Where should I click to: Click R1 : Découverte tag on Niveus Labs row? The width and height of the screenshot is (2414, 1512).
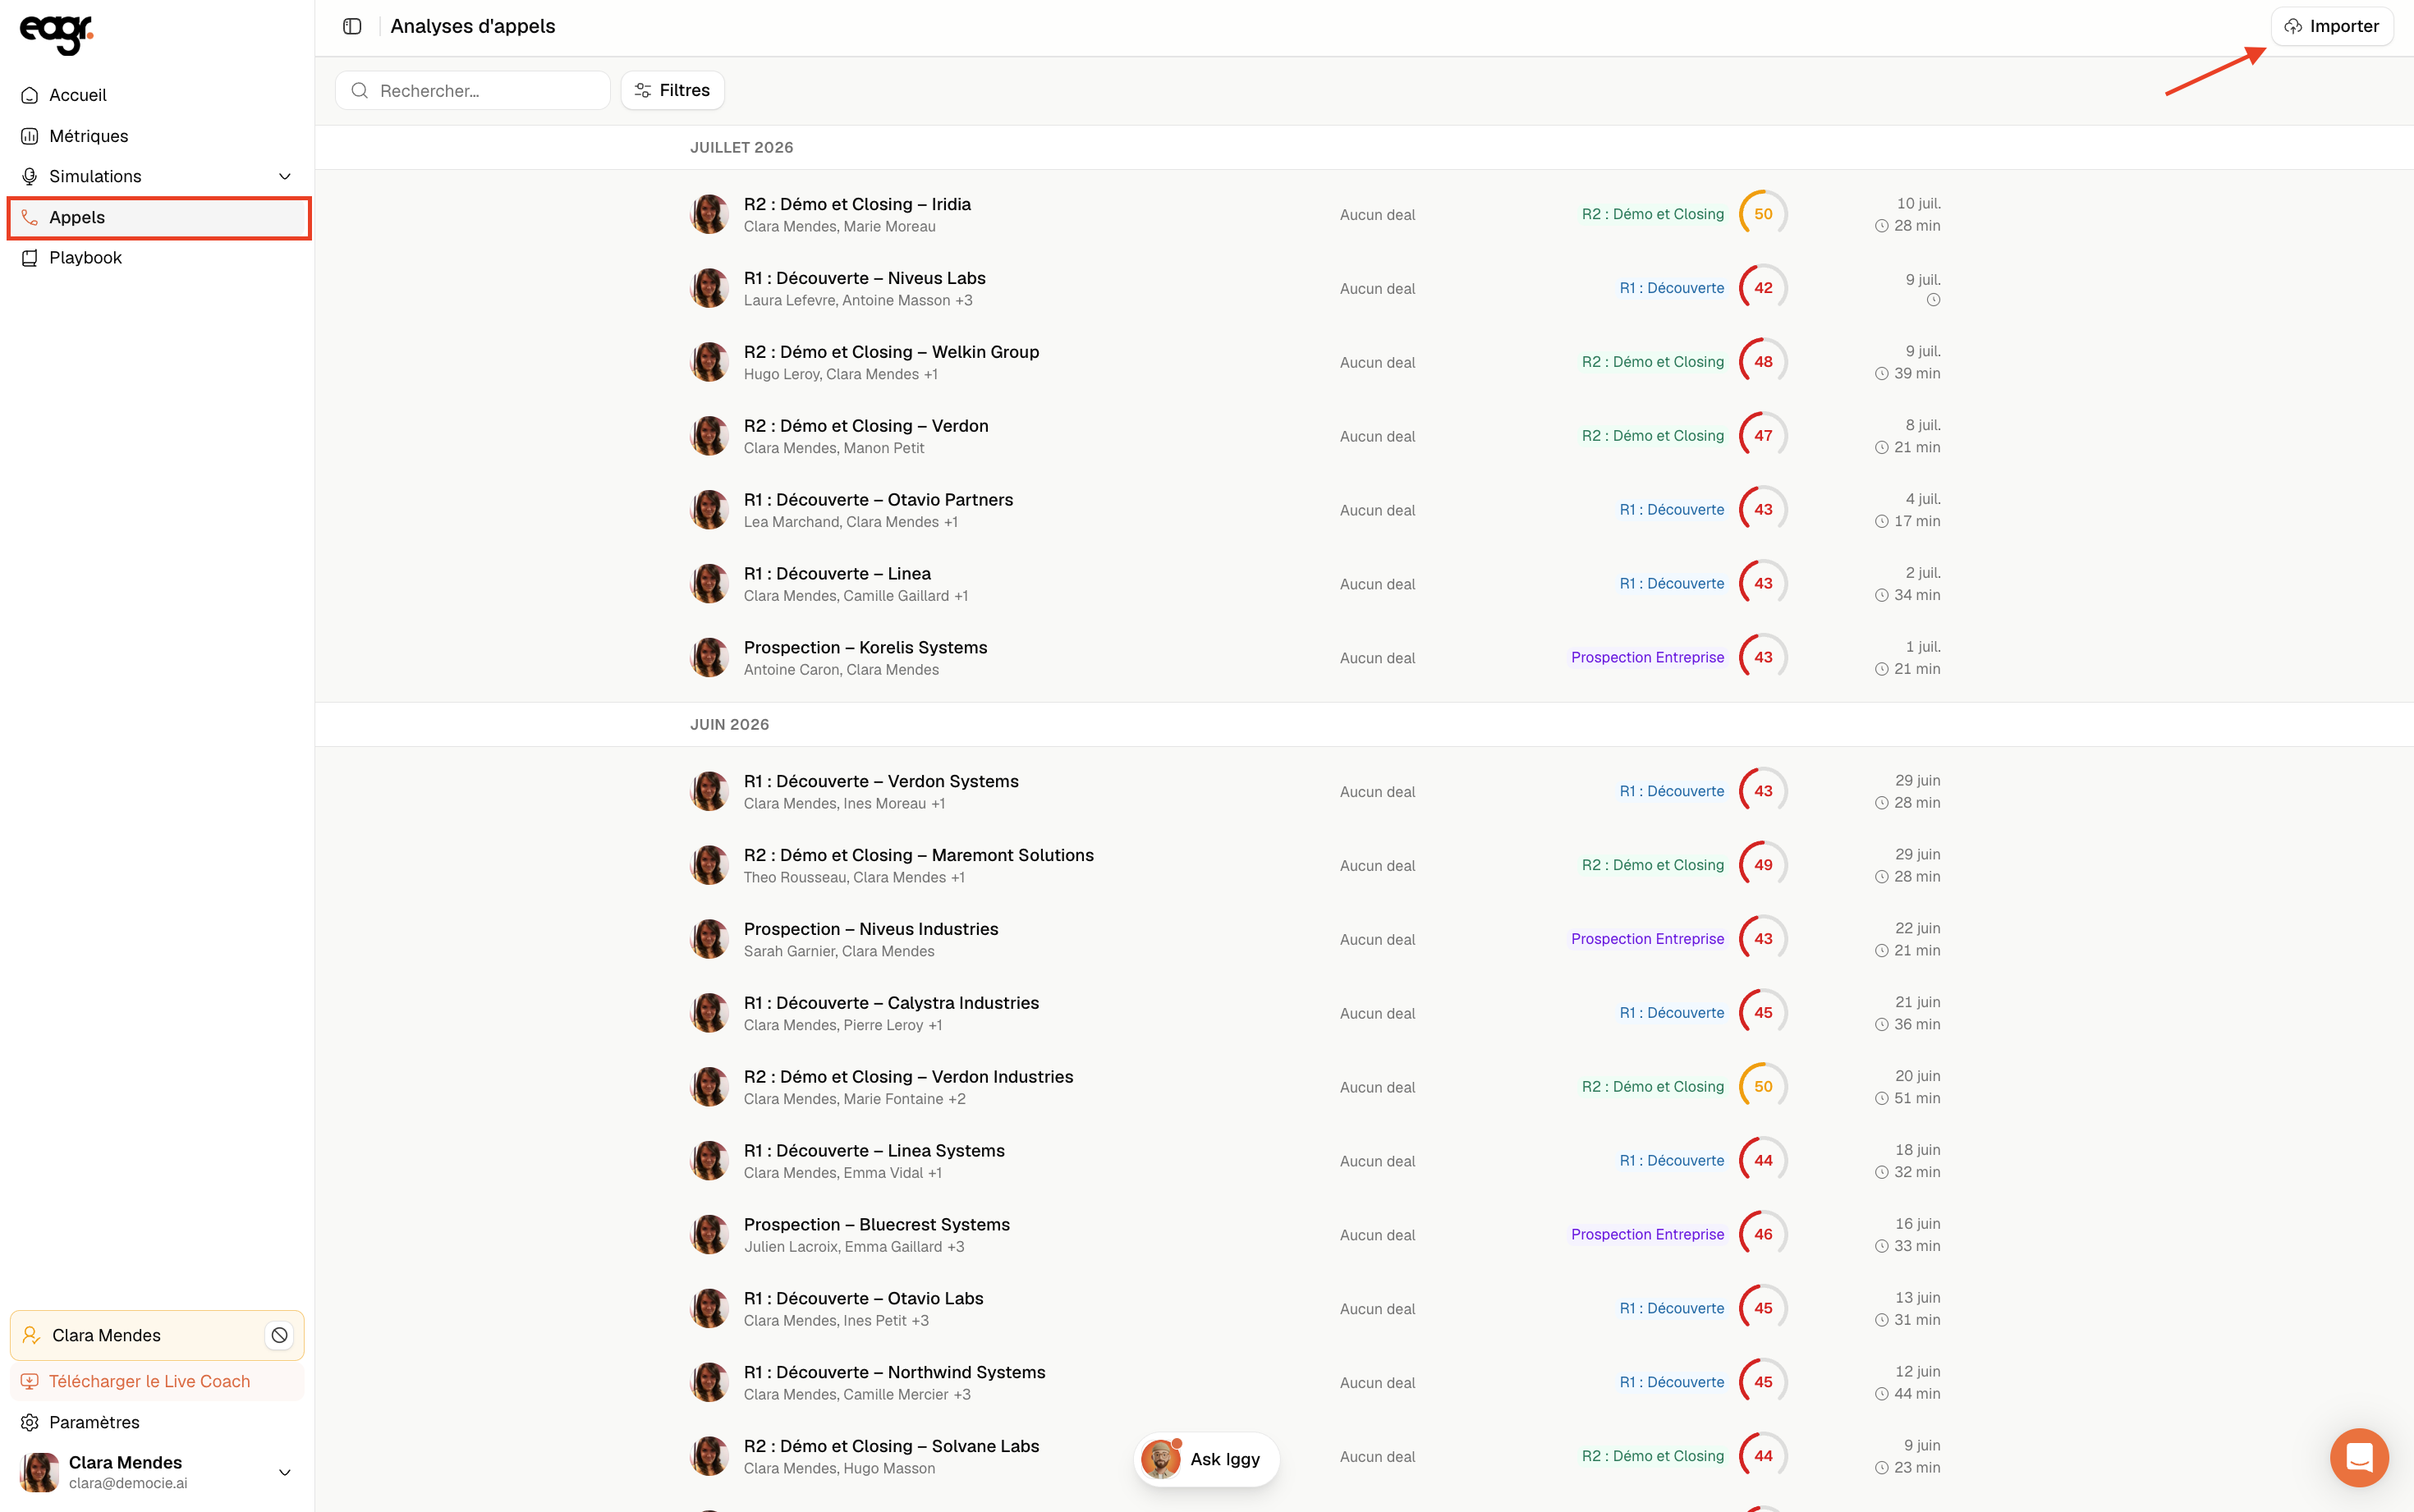click(x=1672, y=288)
